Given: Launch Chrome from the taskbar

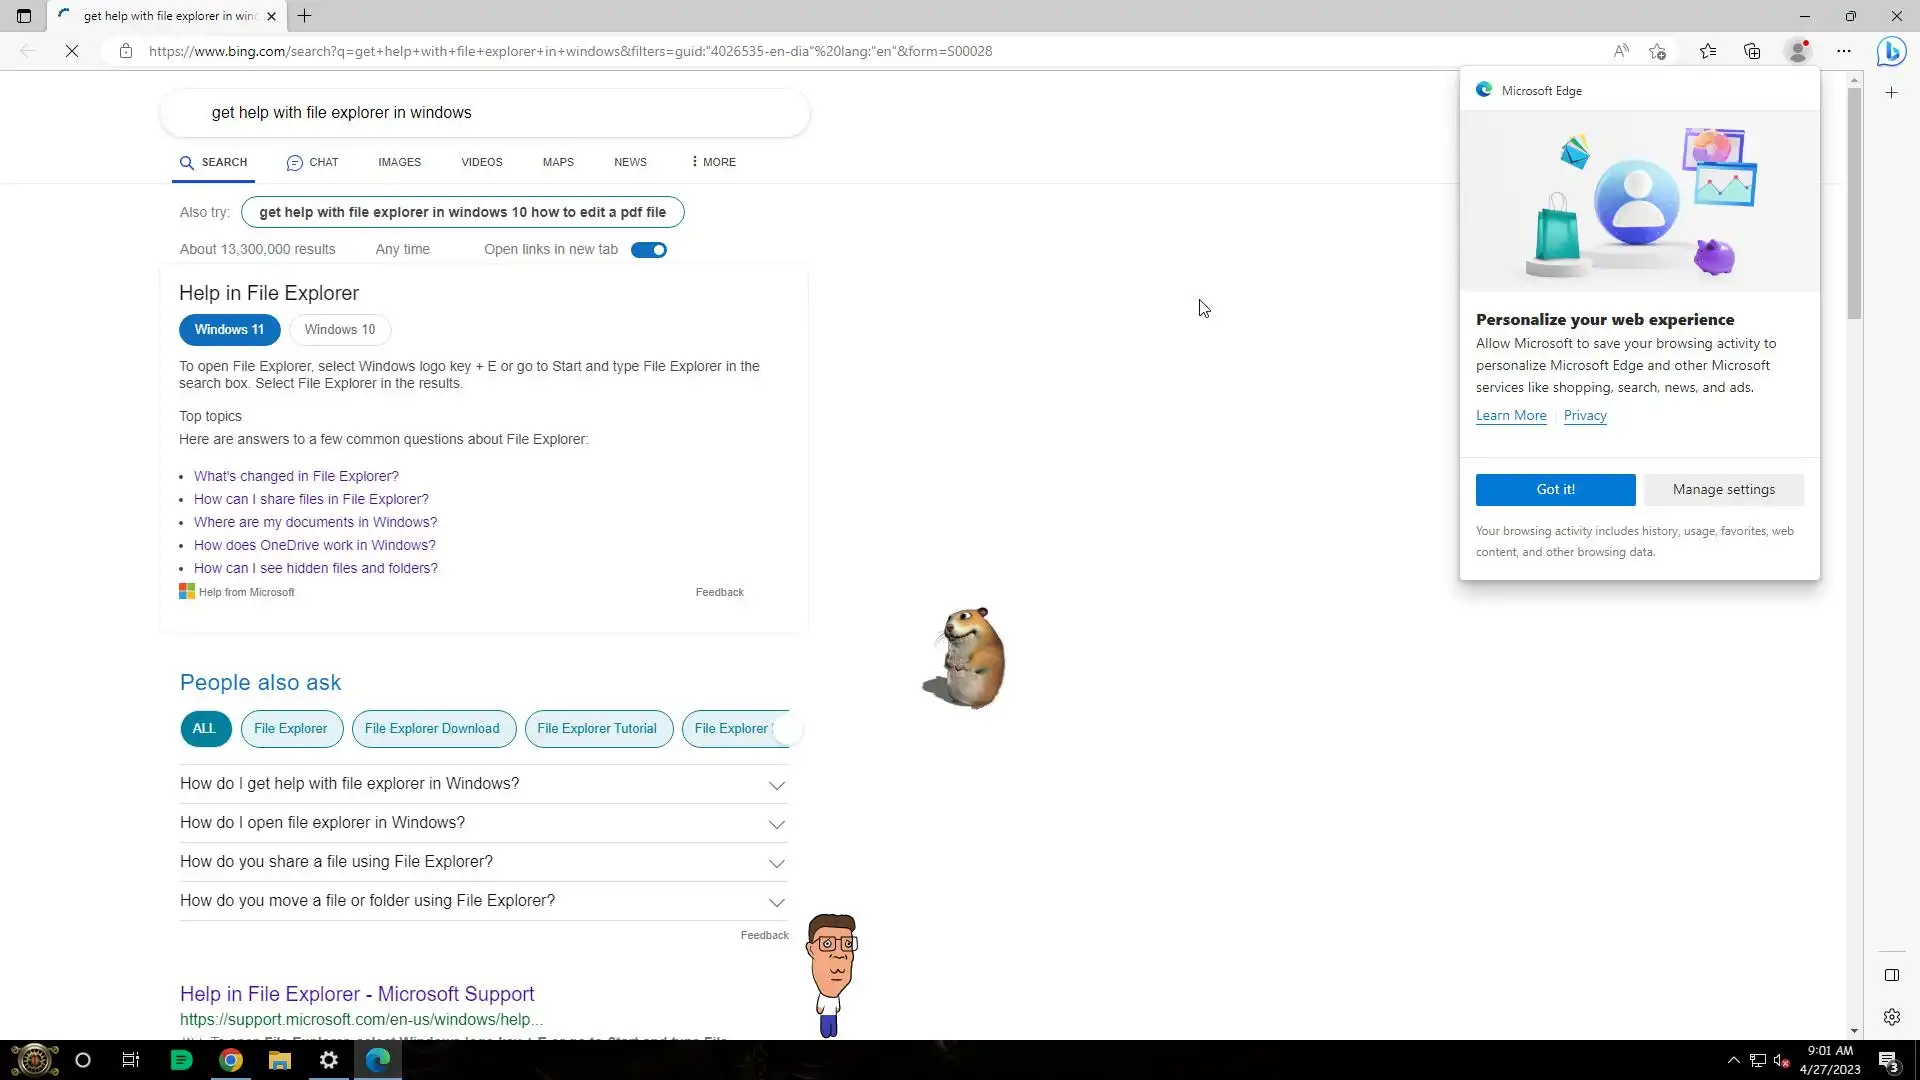Looking at the screenshot, I should (x=231, y=1060).
